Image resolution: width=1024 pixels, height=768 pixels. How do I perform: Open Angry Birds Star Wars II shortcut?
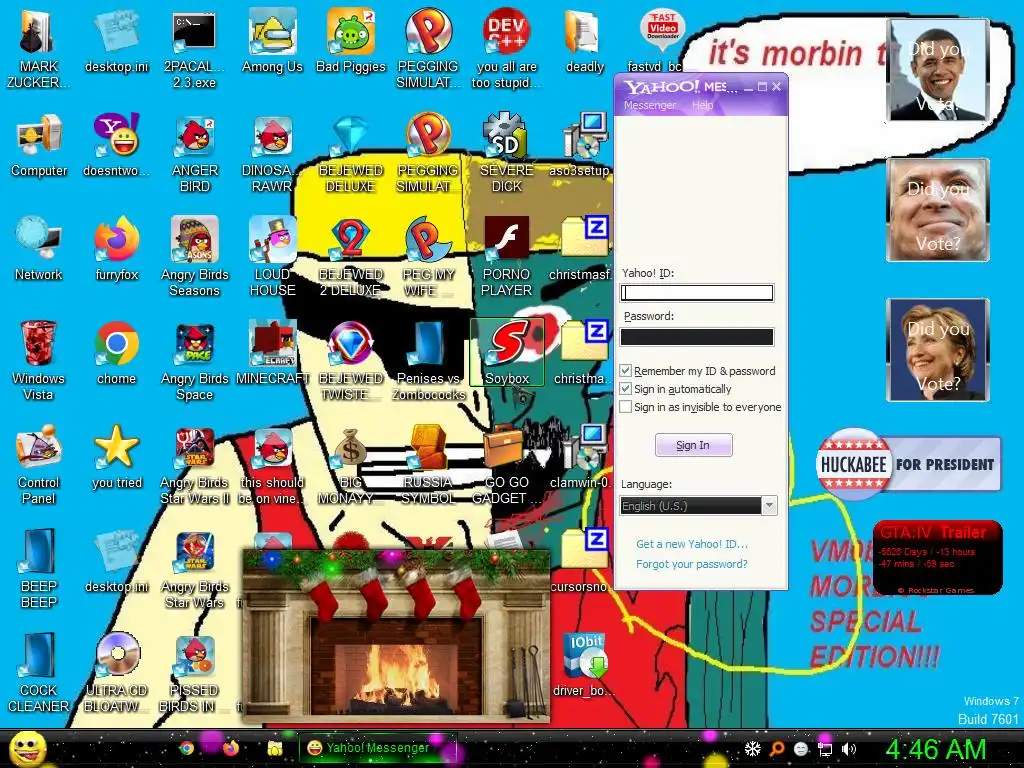coord(195,465)
